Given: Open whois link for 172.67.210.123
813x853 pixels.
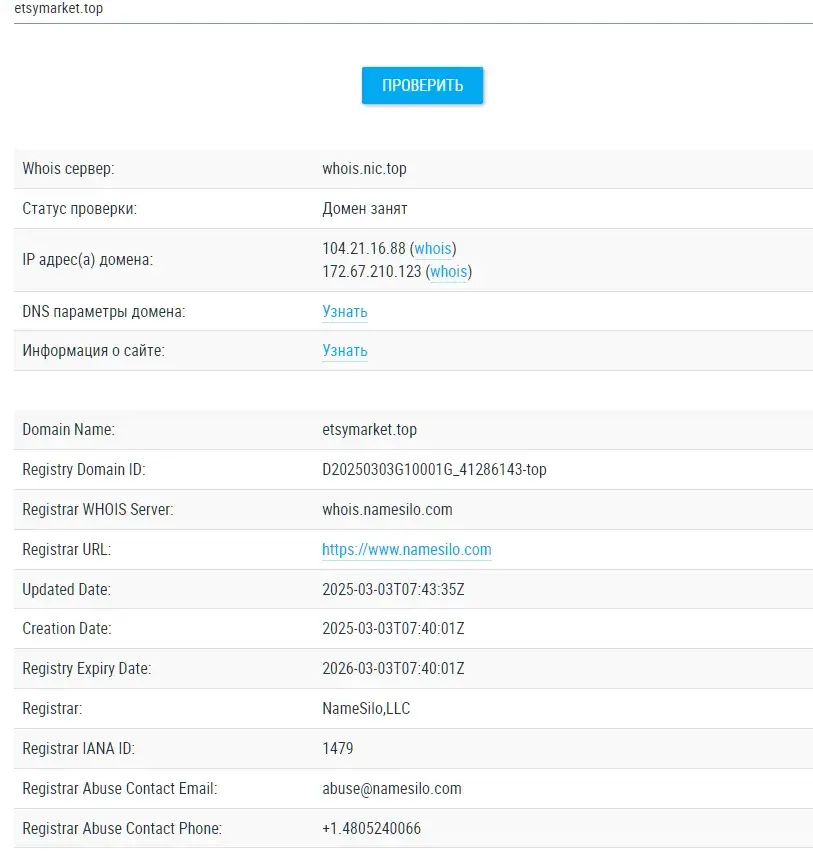Looking at the screenshot, I should point(449,271).
